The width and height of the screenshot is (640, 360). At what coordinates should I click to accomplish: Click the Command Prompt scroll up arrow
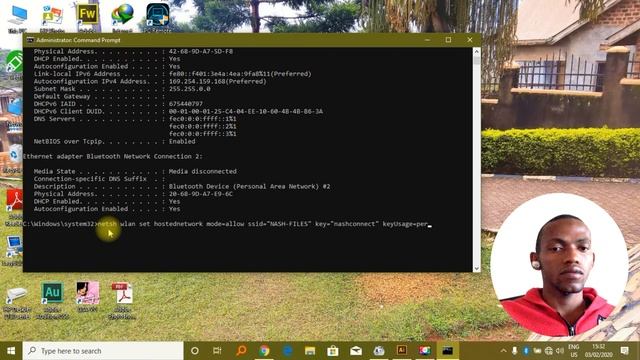point(476,51)
